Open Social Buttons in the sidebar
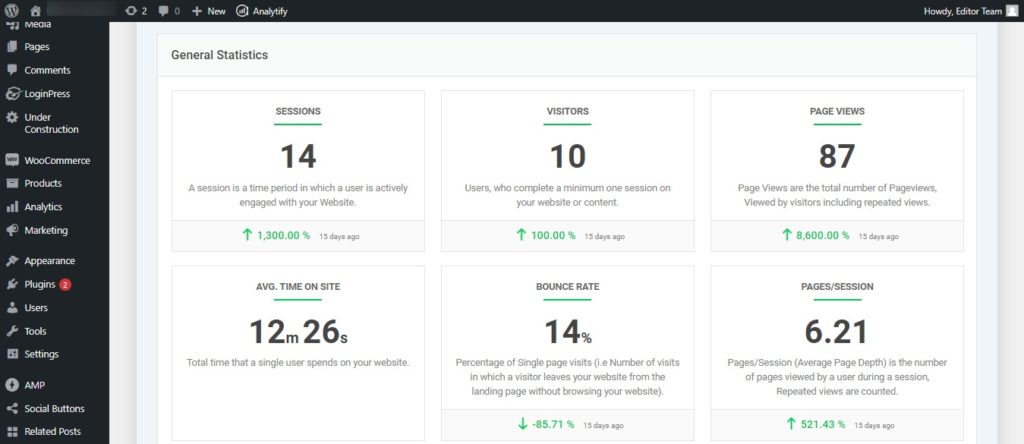This screenshot has height=444, width=1024. [54, 409]
